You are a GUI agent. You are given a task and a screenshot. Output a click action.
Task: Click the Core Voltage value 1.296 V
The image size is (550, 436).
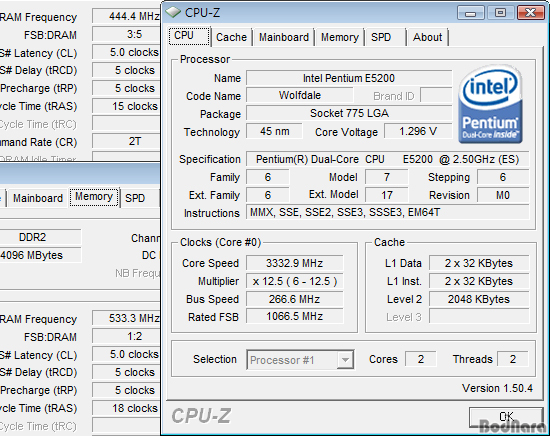pyautogui.click(x=418, y=131)
